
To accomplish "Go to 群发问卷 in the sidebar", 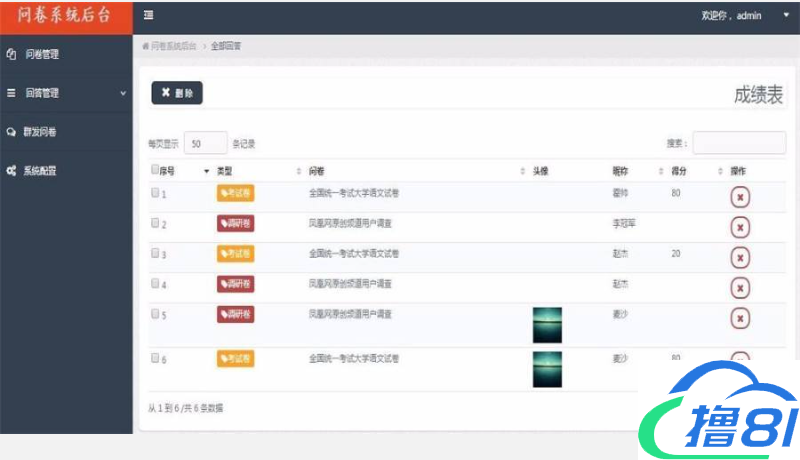I will [40, 132].
